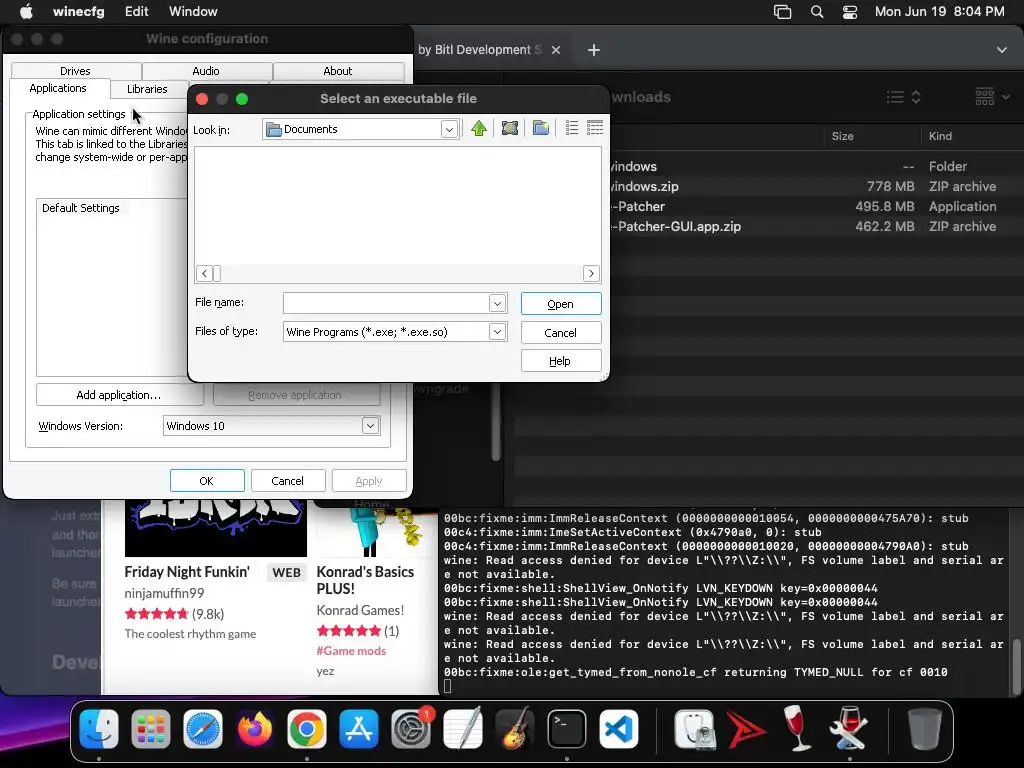Open TextEdit from the dock
Screen dimensions: 1024x768
pos(462,729)
